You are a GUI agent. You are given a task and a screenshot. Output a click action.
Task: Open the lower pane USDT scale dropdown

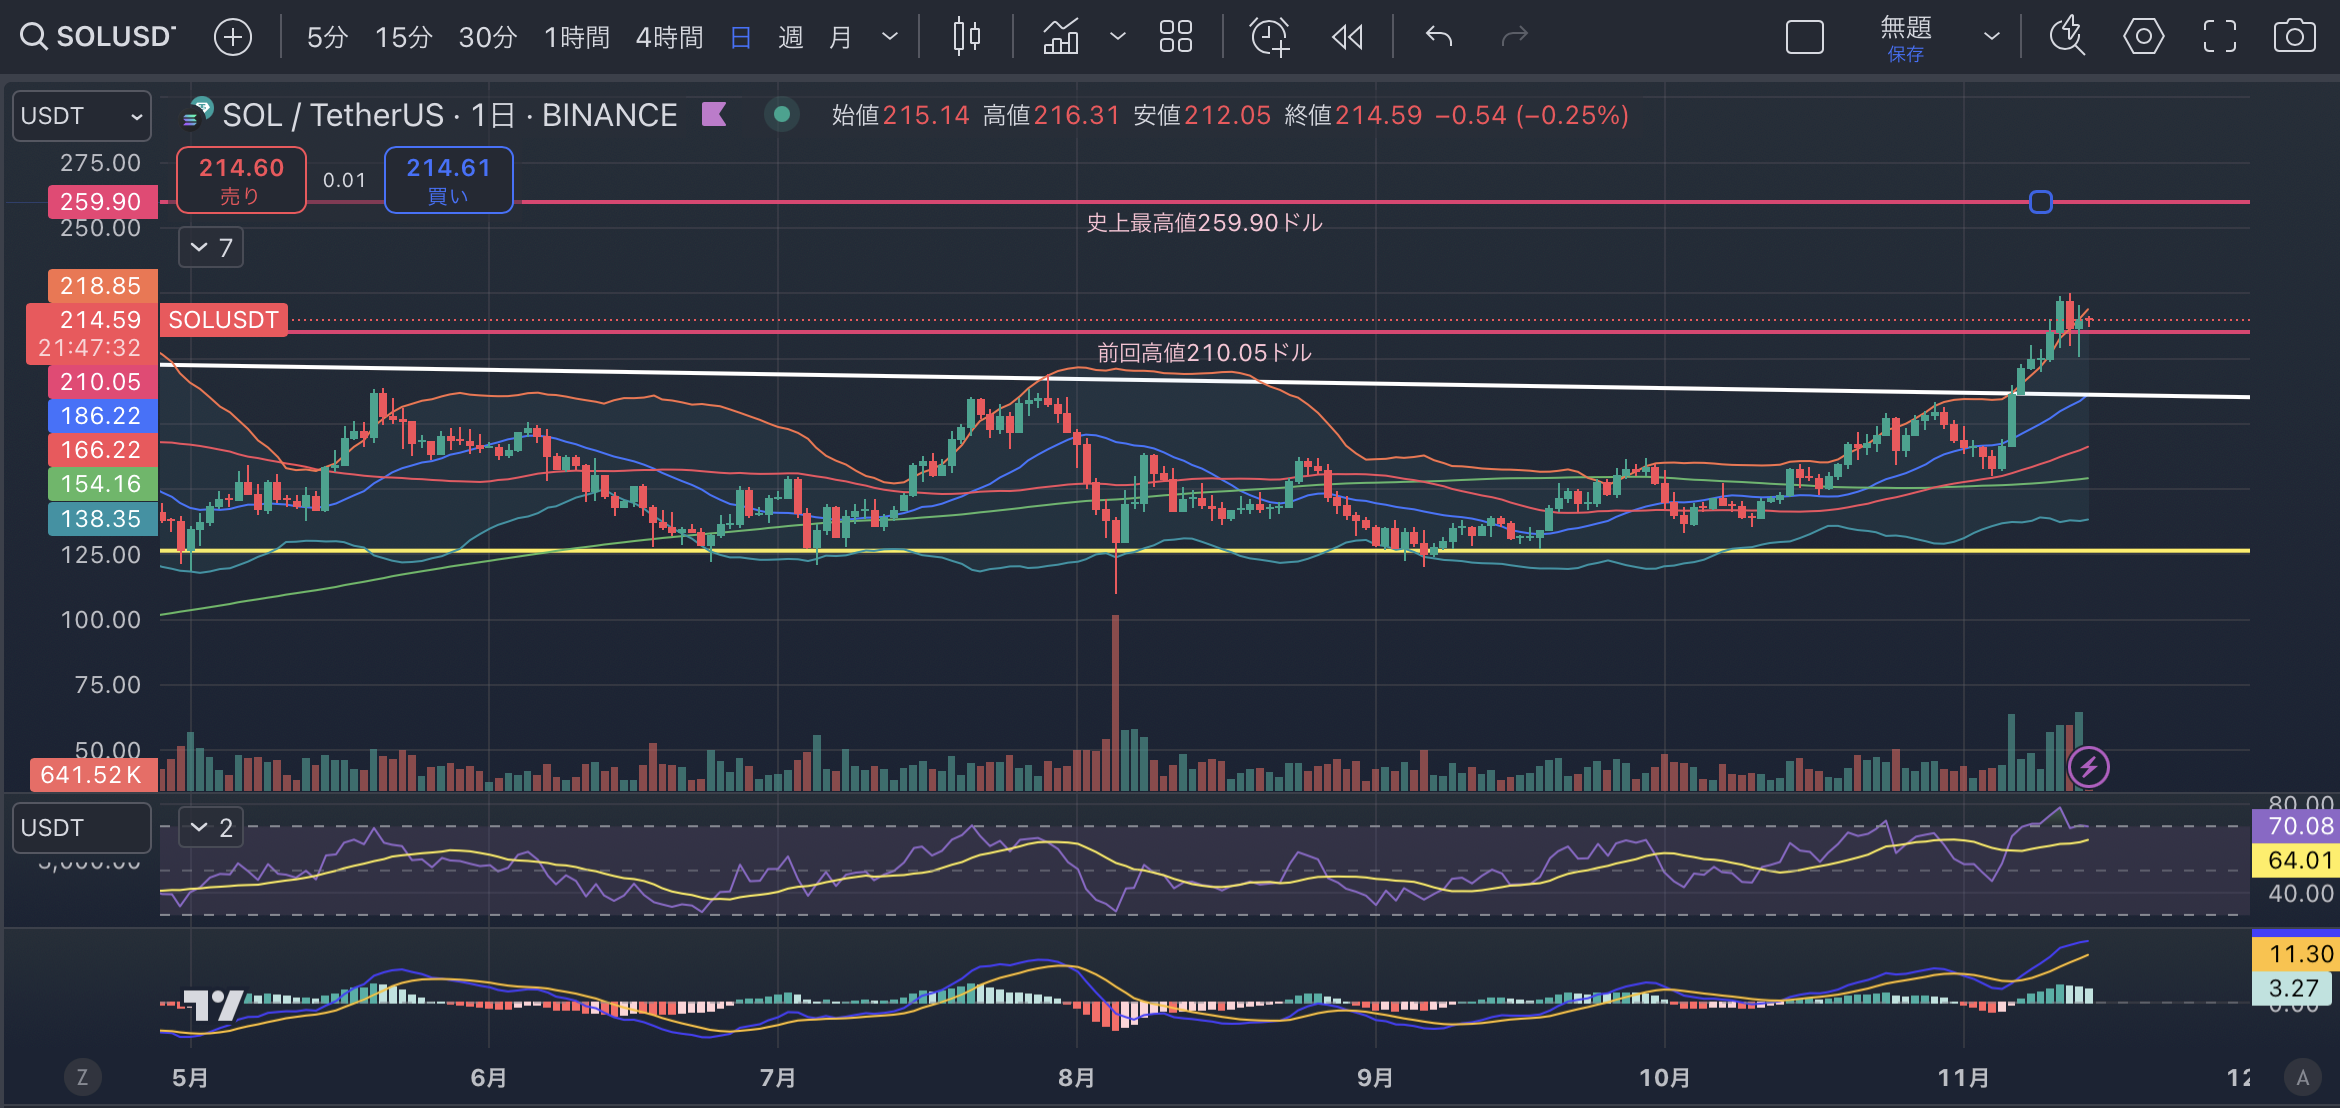click(x=82, y=828)
